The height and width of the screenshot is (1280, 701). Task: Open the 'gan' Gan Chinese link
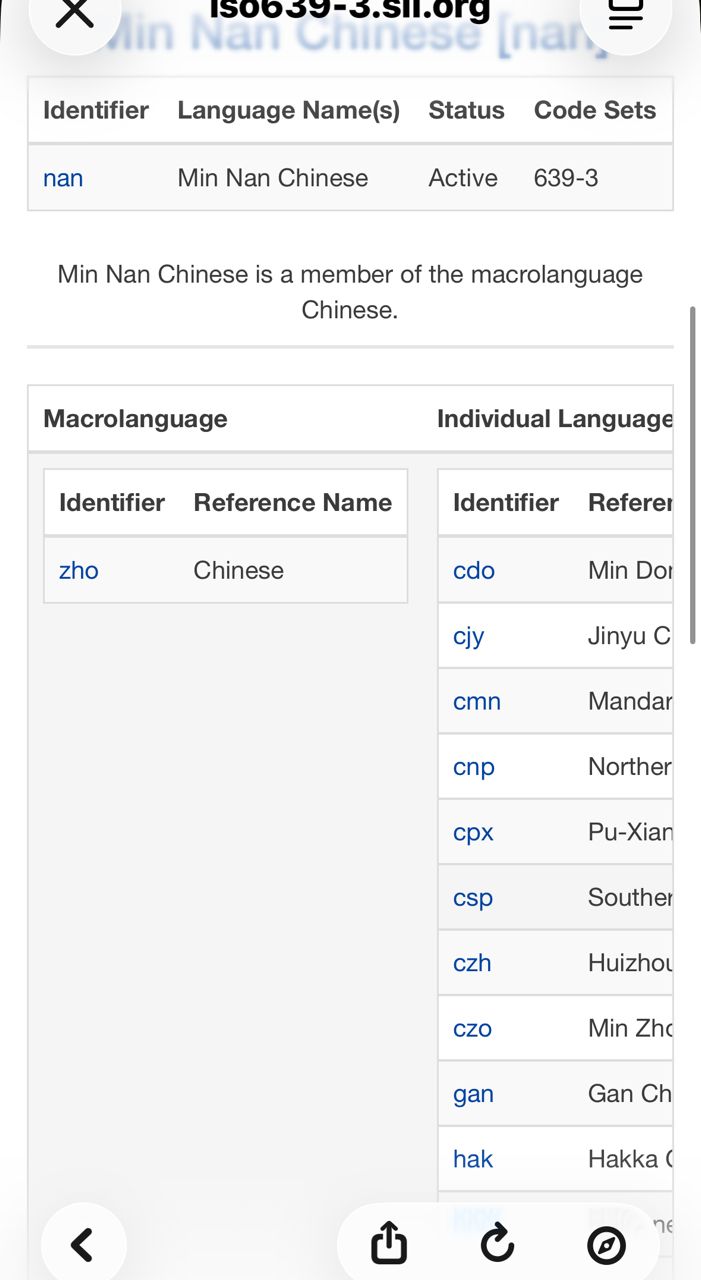(473, 1094)
